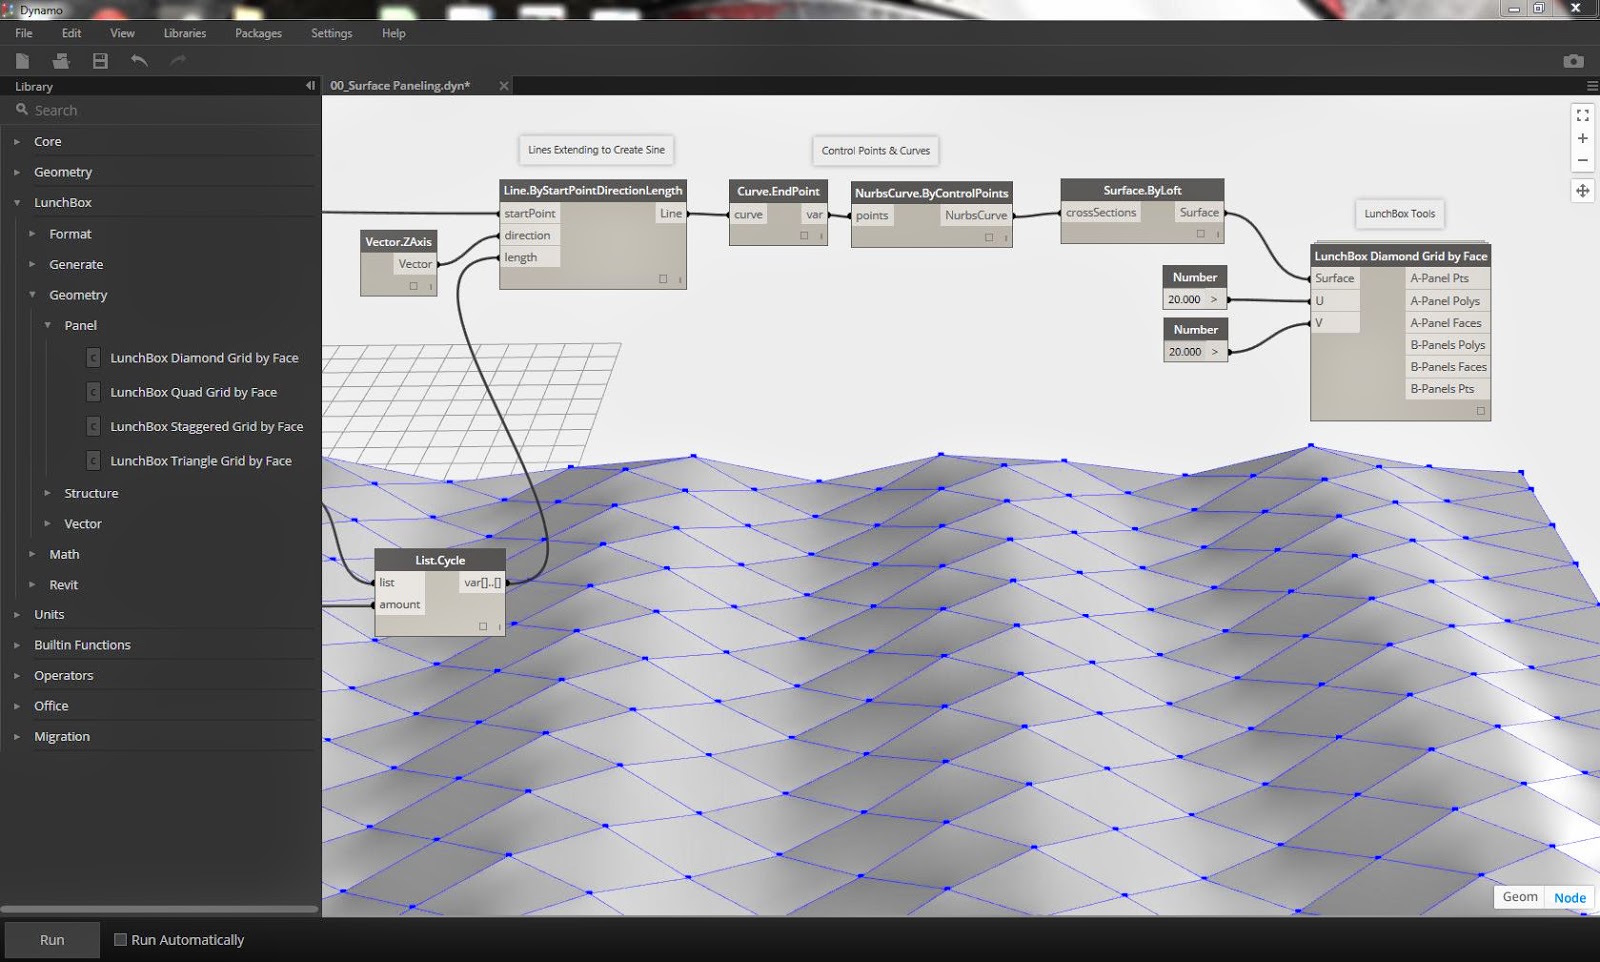This screenshot has height=962, width=1600.
Task: Expand the Operators library category
Action: coord(17,676)
